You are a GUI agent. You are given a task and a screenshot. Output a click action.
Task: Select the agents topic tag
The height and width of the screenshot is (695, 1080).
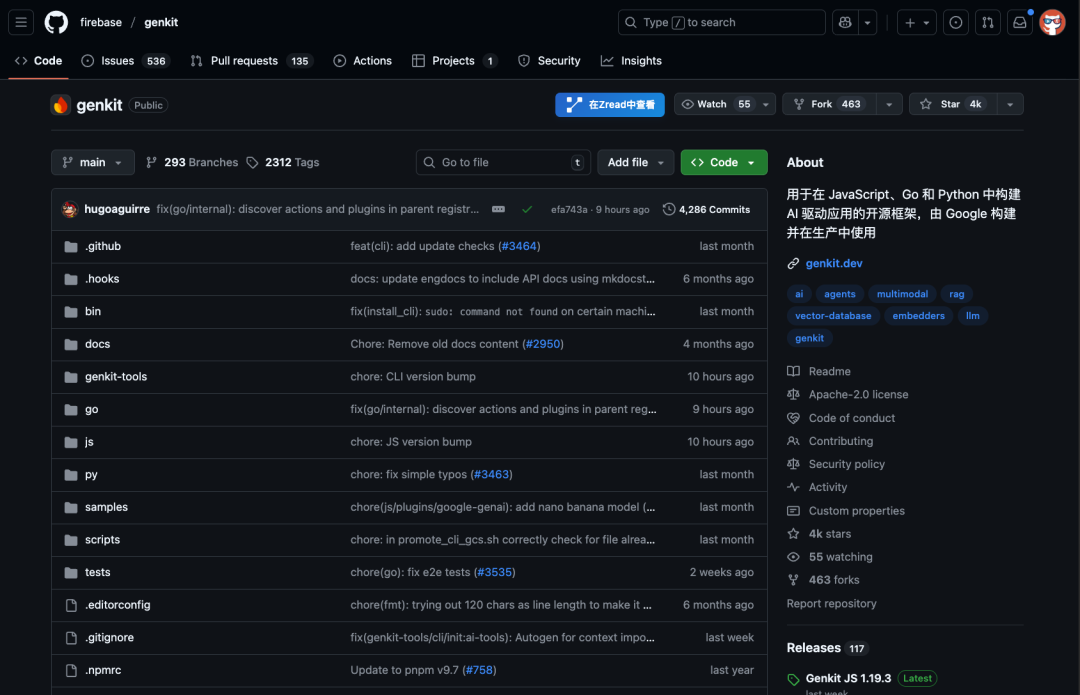pyautogui.click(x=839, y=294)
